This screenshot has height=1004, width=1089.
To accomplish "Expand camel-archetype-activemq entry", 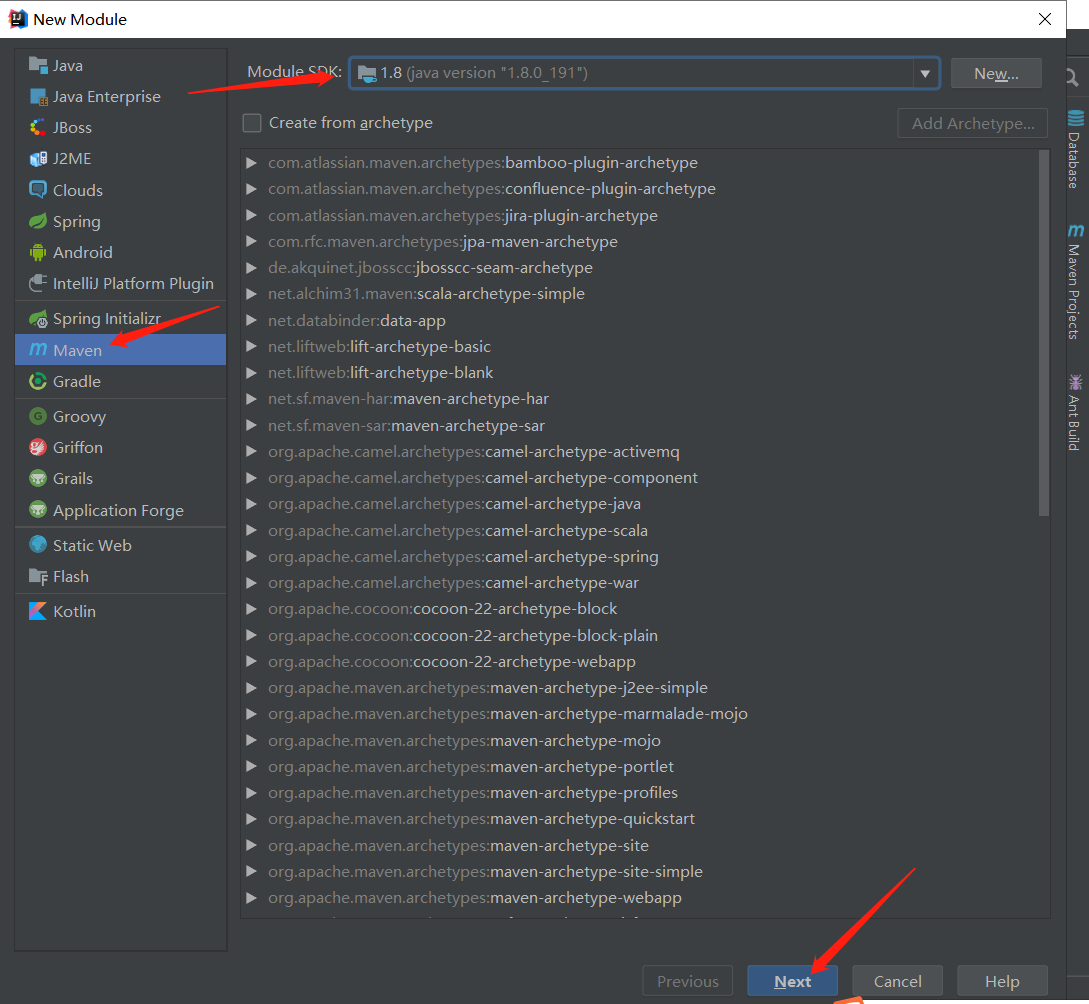I will coord(251,451).
